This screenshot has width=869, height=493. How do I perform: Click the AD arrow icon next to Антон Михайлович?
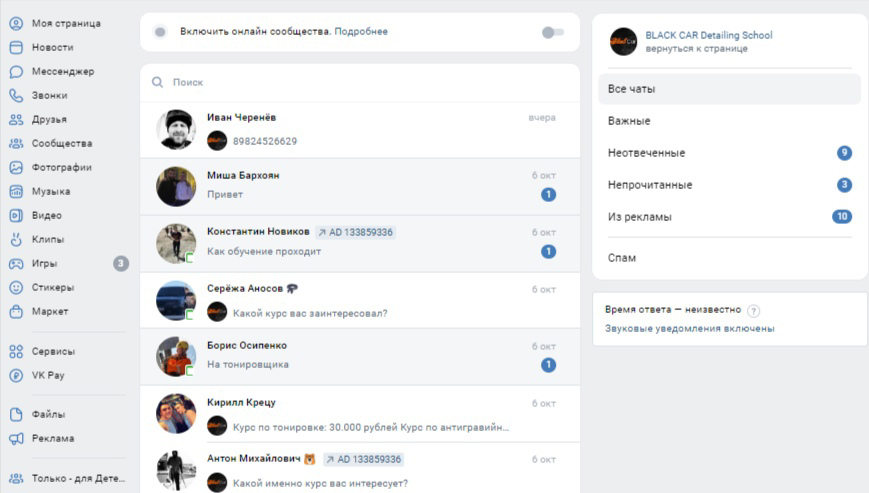click(x=330, y=459)
